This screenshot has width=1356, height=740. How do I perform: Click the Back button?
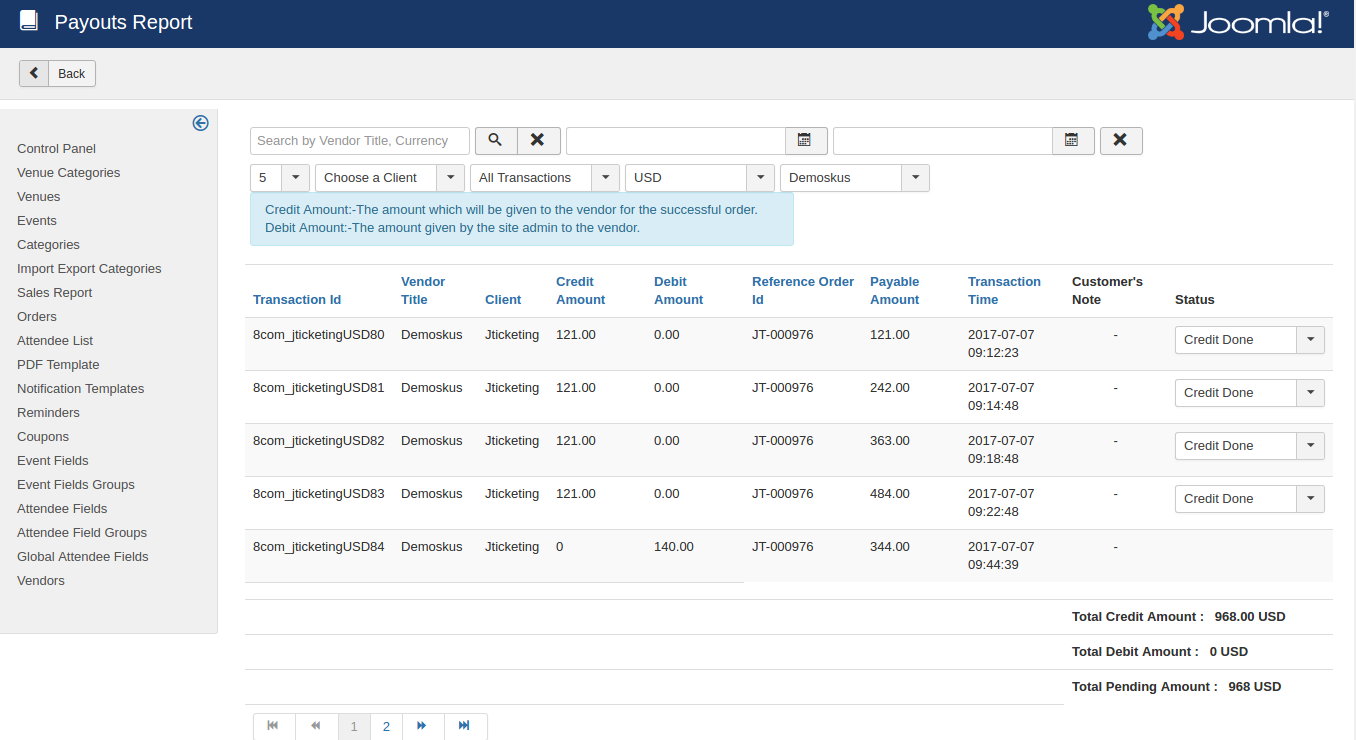coord(58,73)
